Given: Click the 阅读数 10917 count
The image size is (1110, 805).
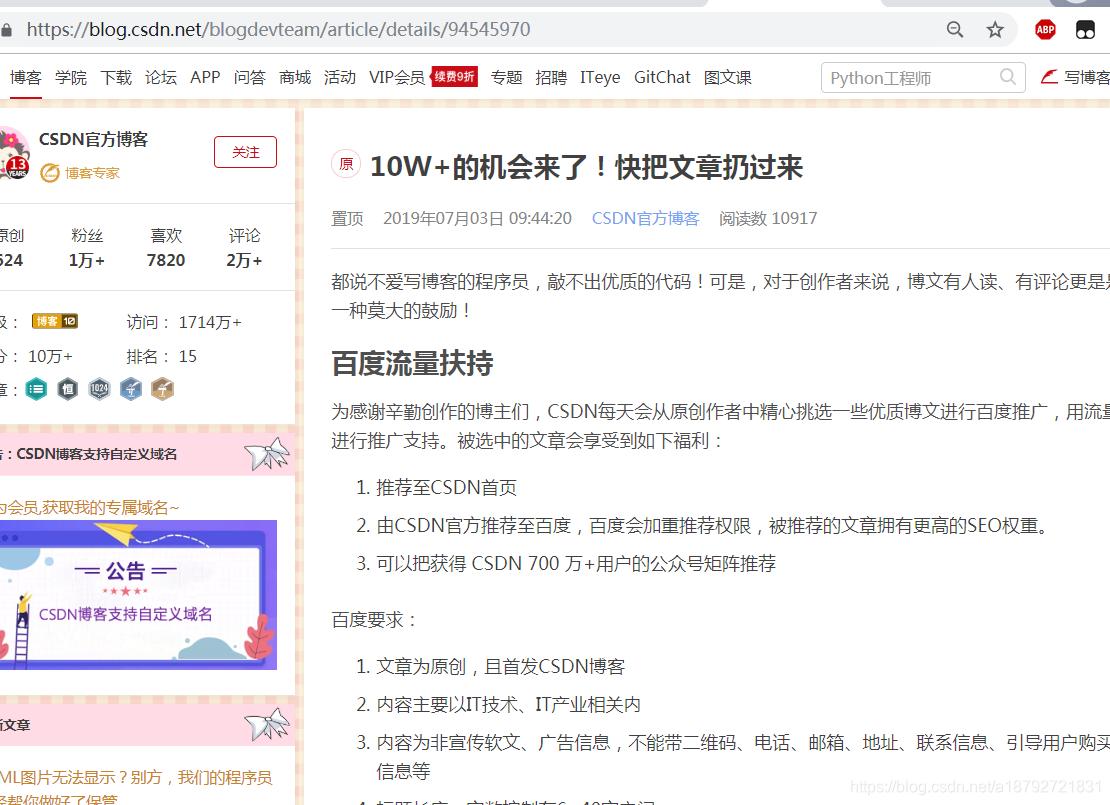Looking at the screenshot, I should [768, 218].
